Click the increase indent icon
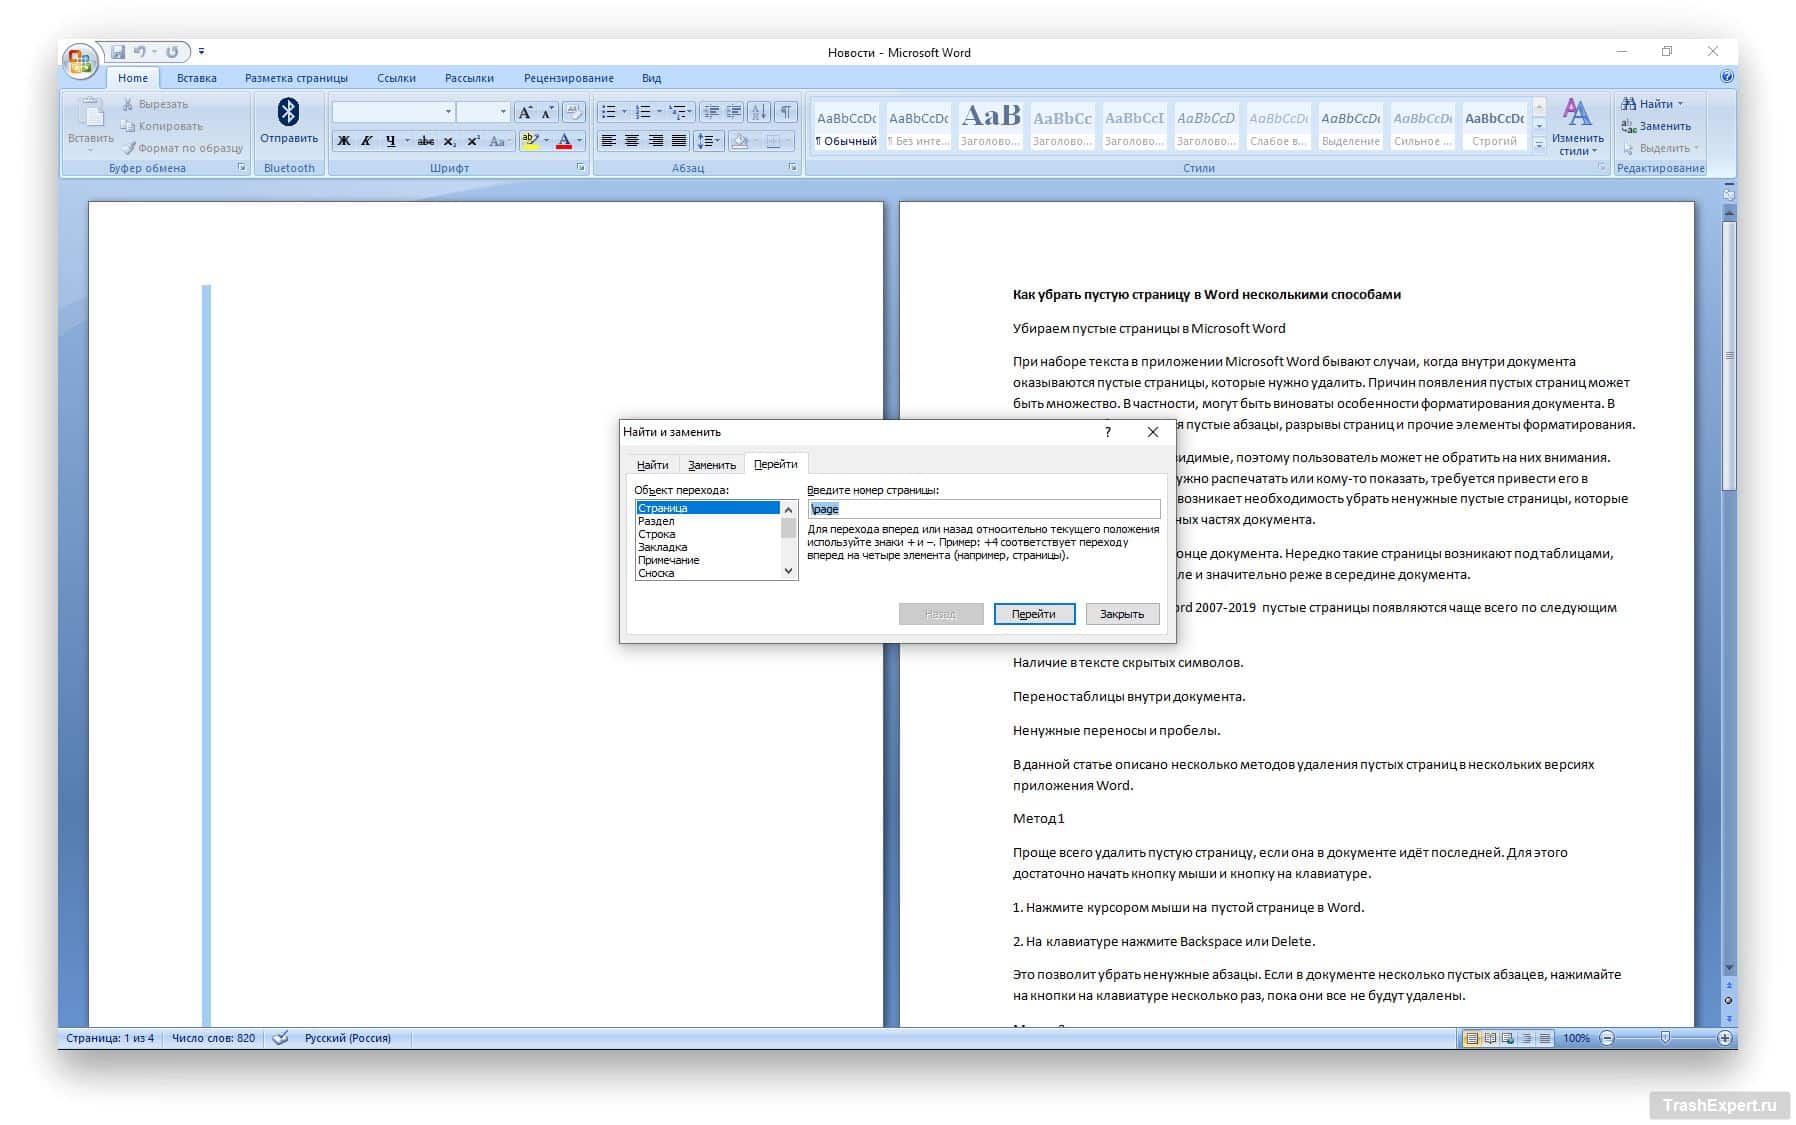 point(734,112)
